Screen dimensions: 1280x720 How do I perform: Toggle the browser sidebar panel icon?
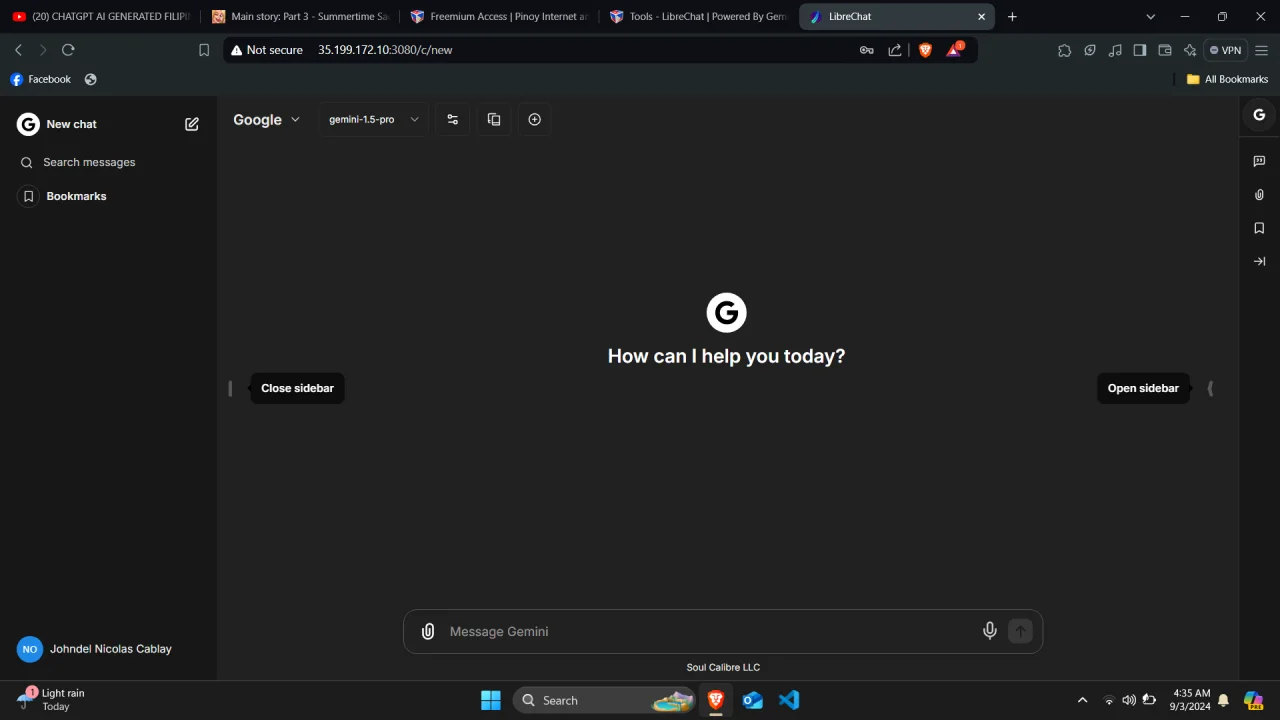pos(1140,50)
